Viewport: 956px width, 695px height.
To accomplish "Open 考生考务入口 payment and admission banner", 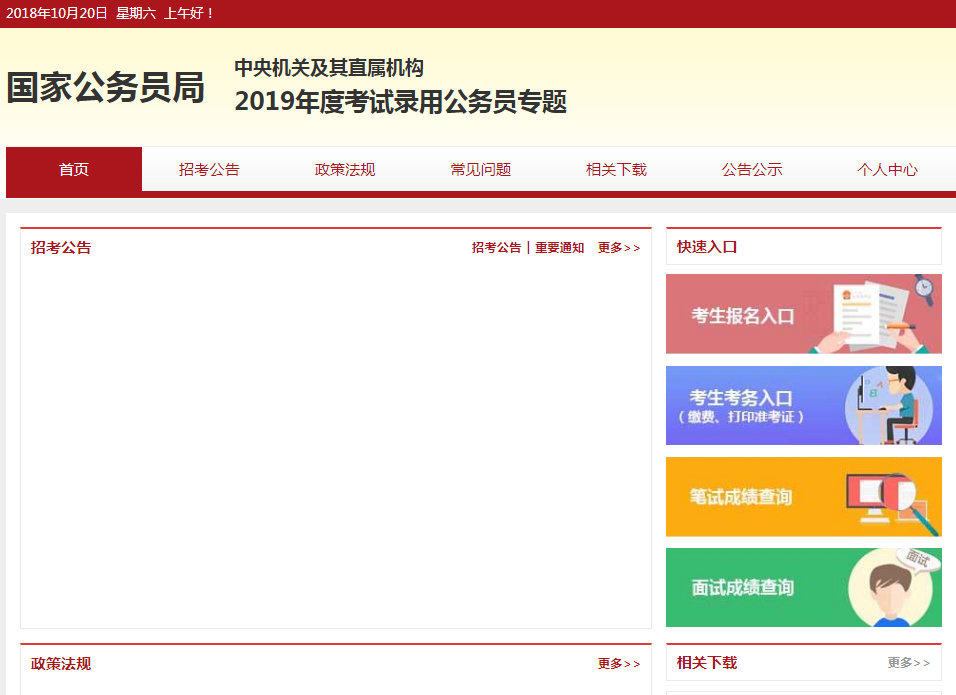I will click(x=804, y=405).
